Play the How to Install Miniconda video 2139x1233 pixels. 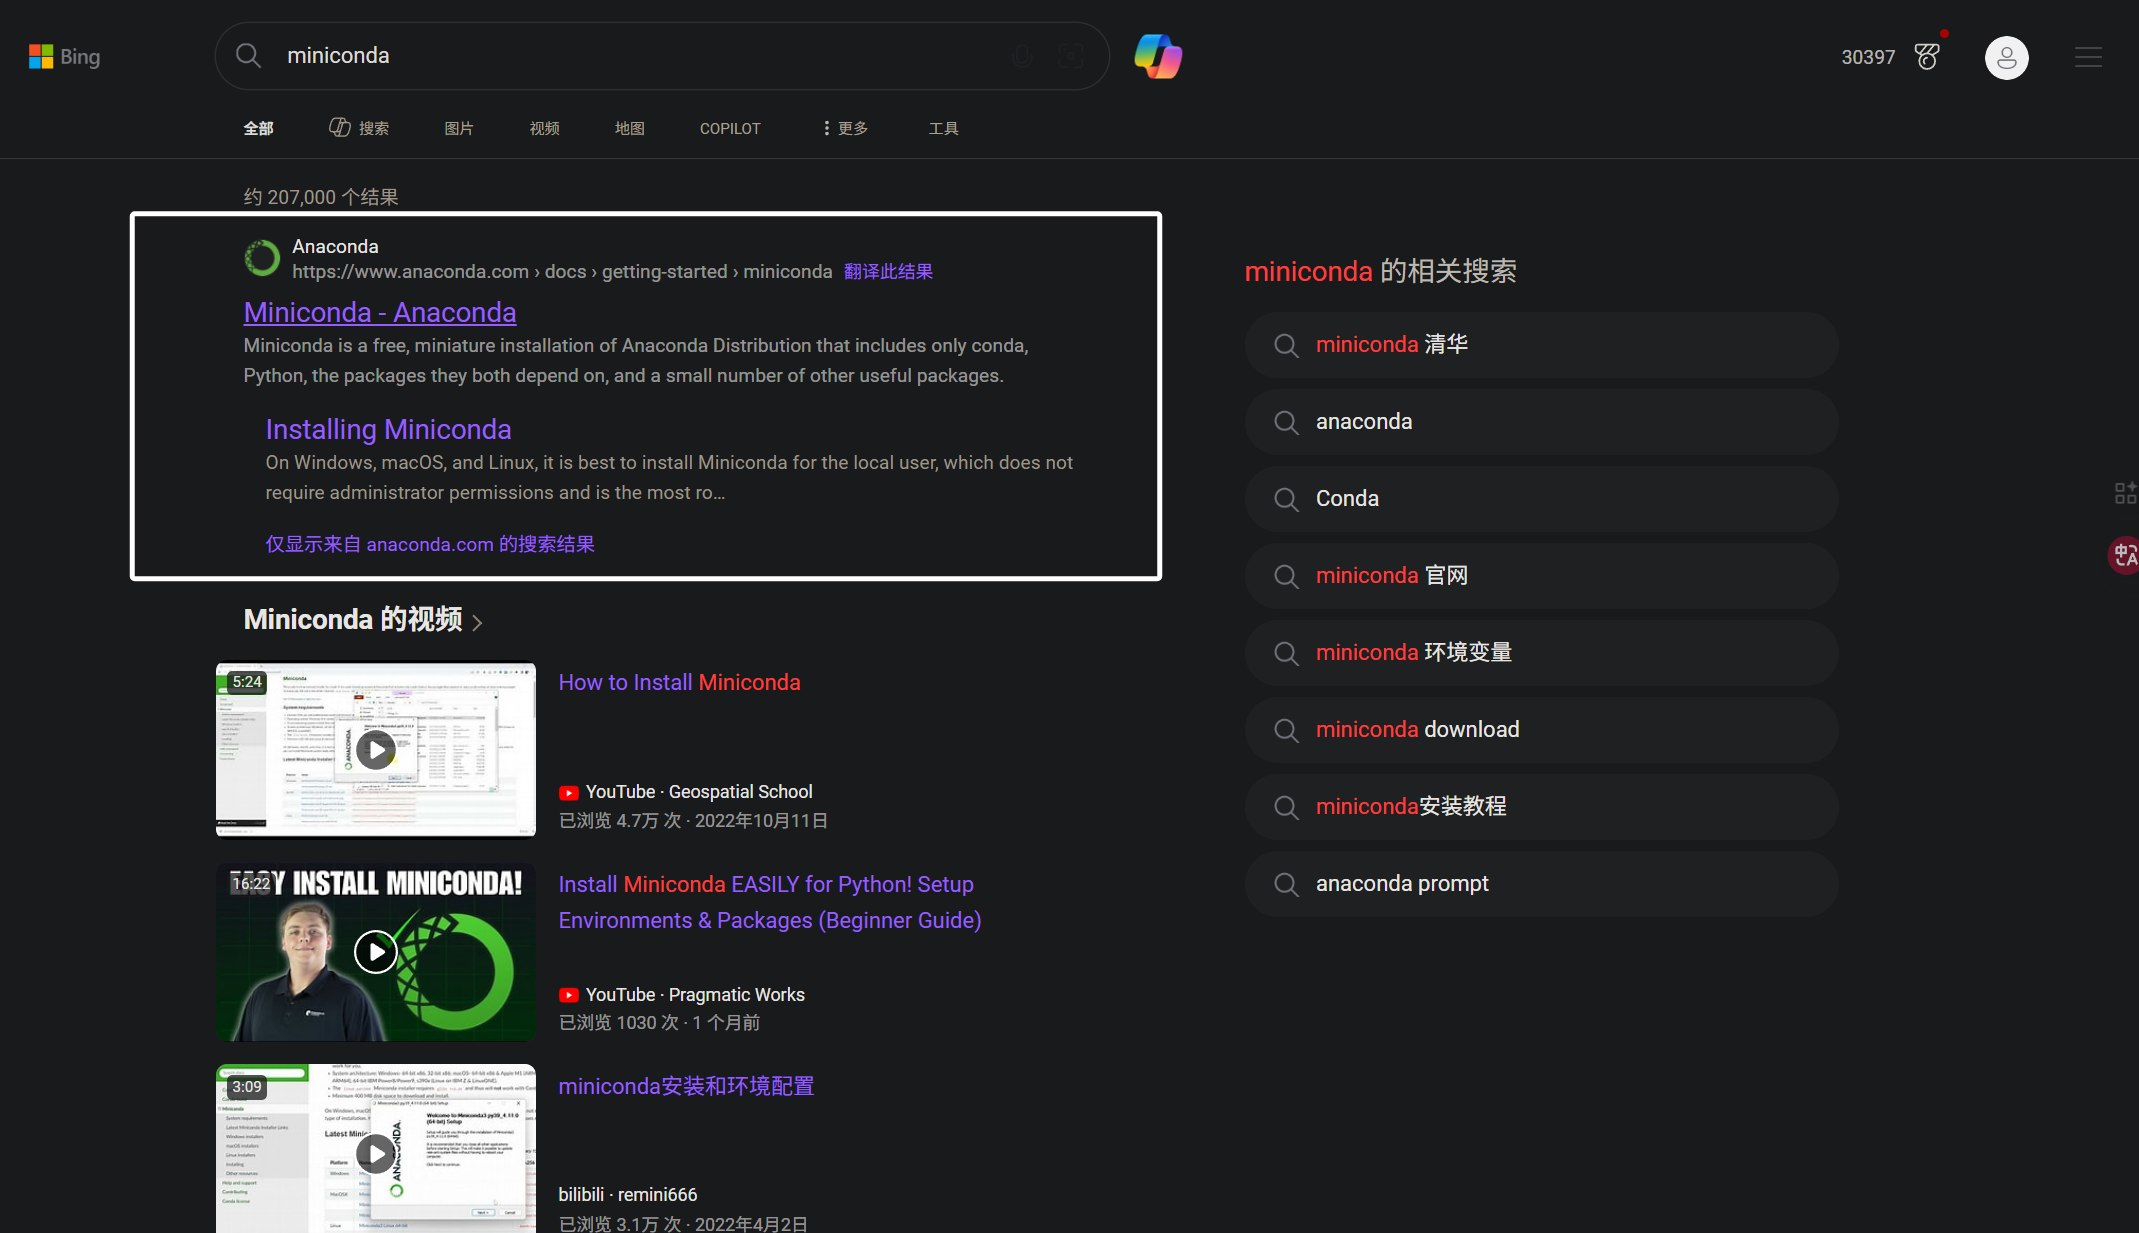tap(375, 750)
